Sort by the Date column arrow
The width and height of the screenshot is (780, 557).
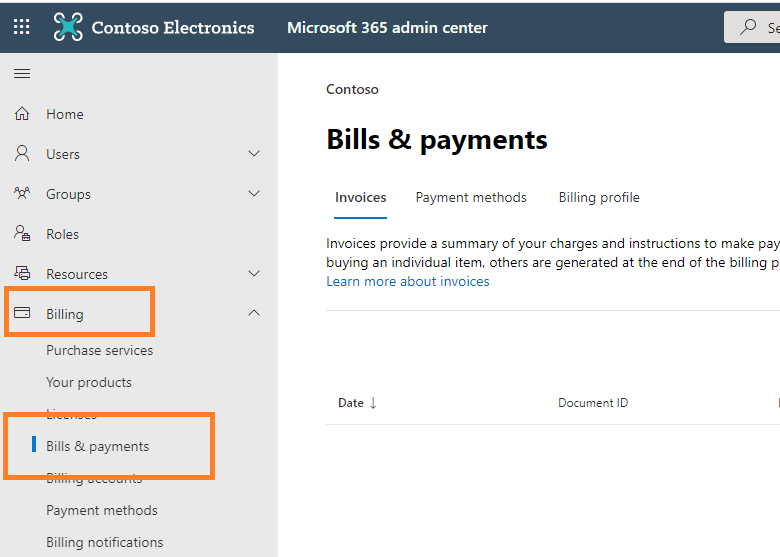(x=373, y=403)
